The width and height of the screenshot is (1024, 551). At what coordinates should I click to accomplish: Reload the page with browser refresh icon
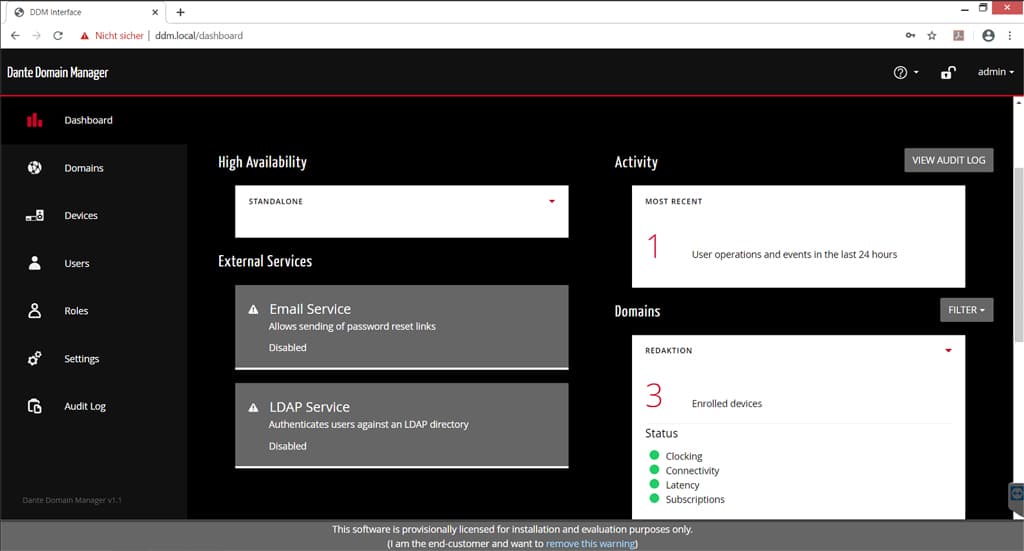58,36
